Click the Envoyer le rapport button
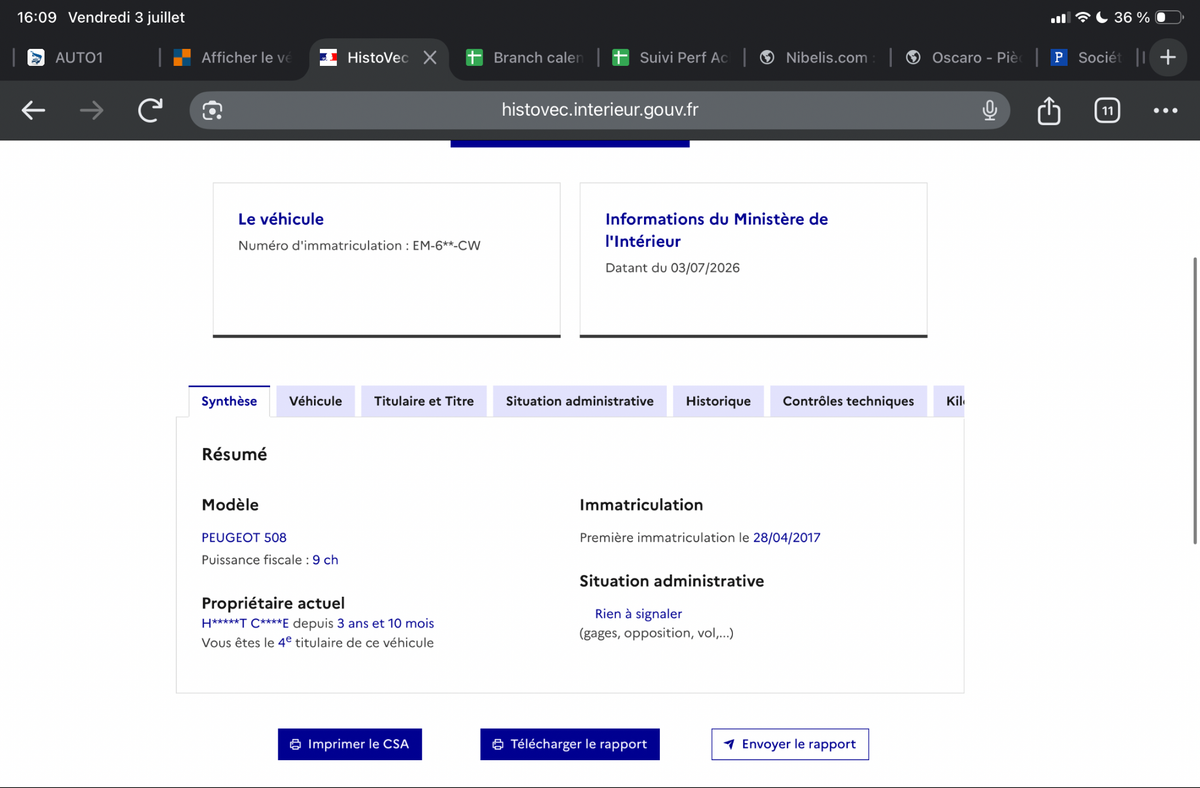1200x788 pixels. 790,744
